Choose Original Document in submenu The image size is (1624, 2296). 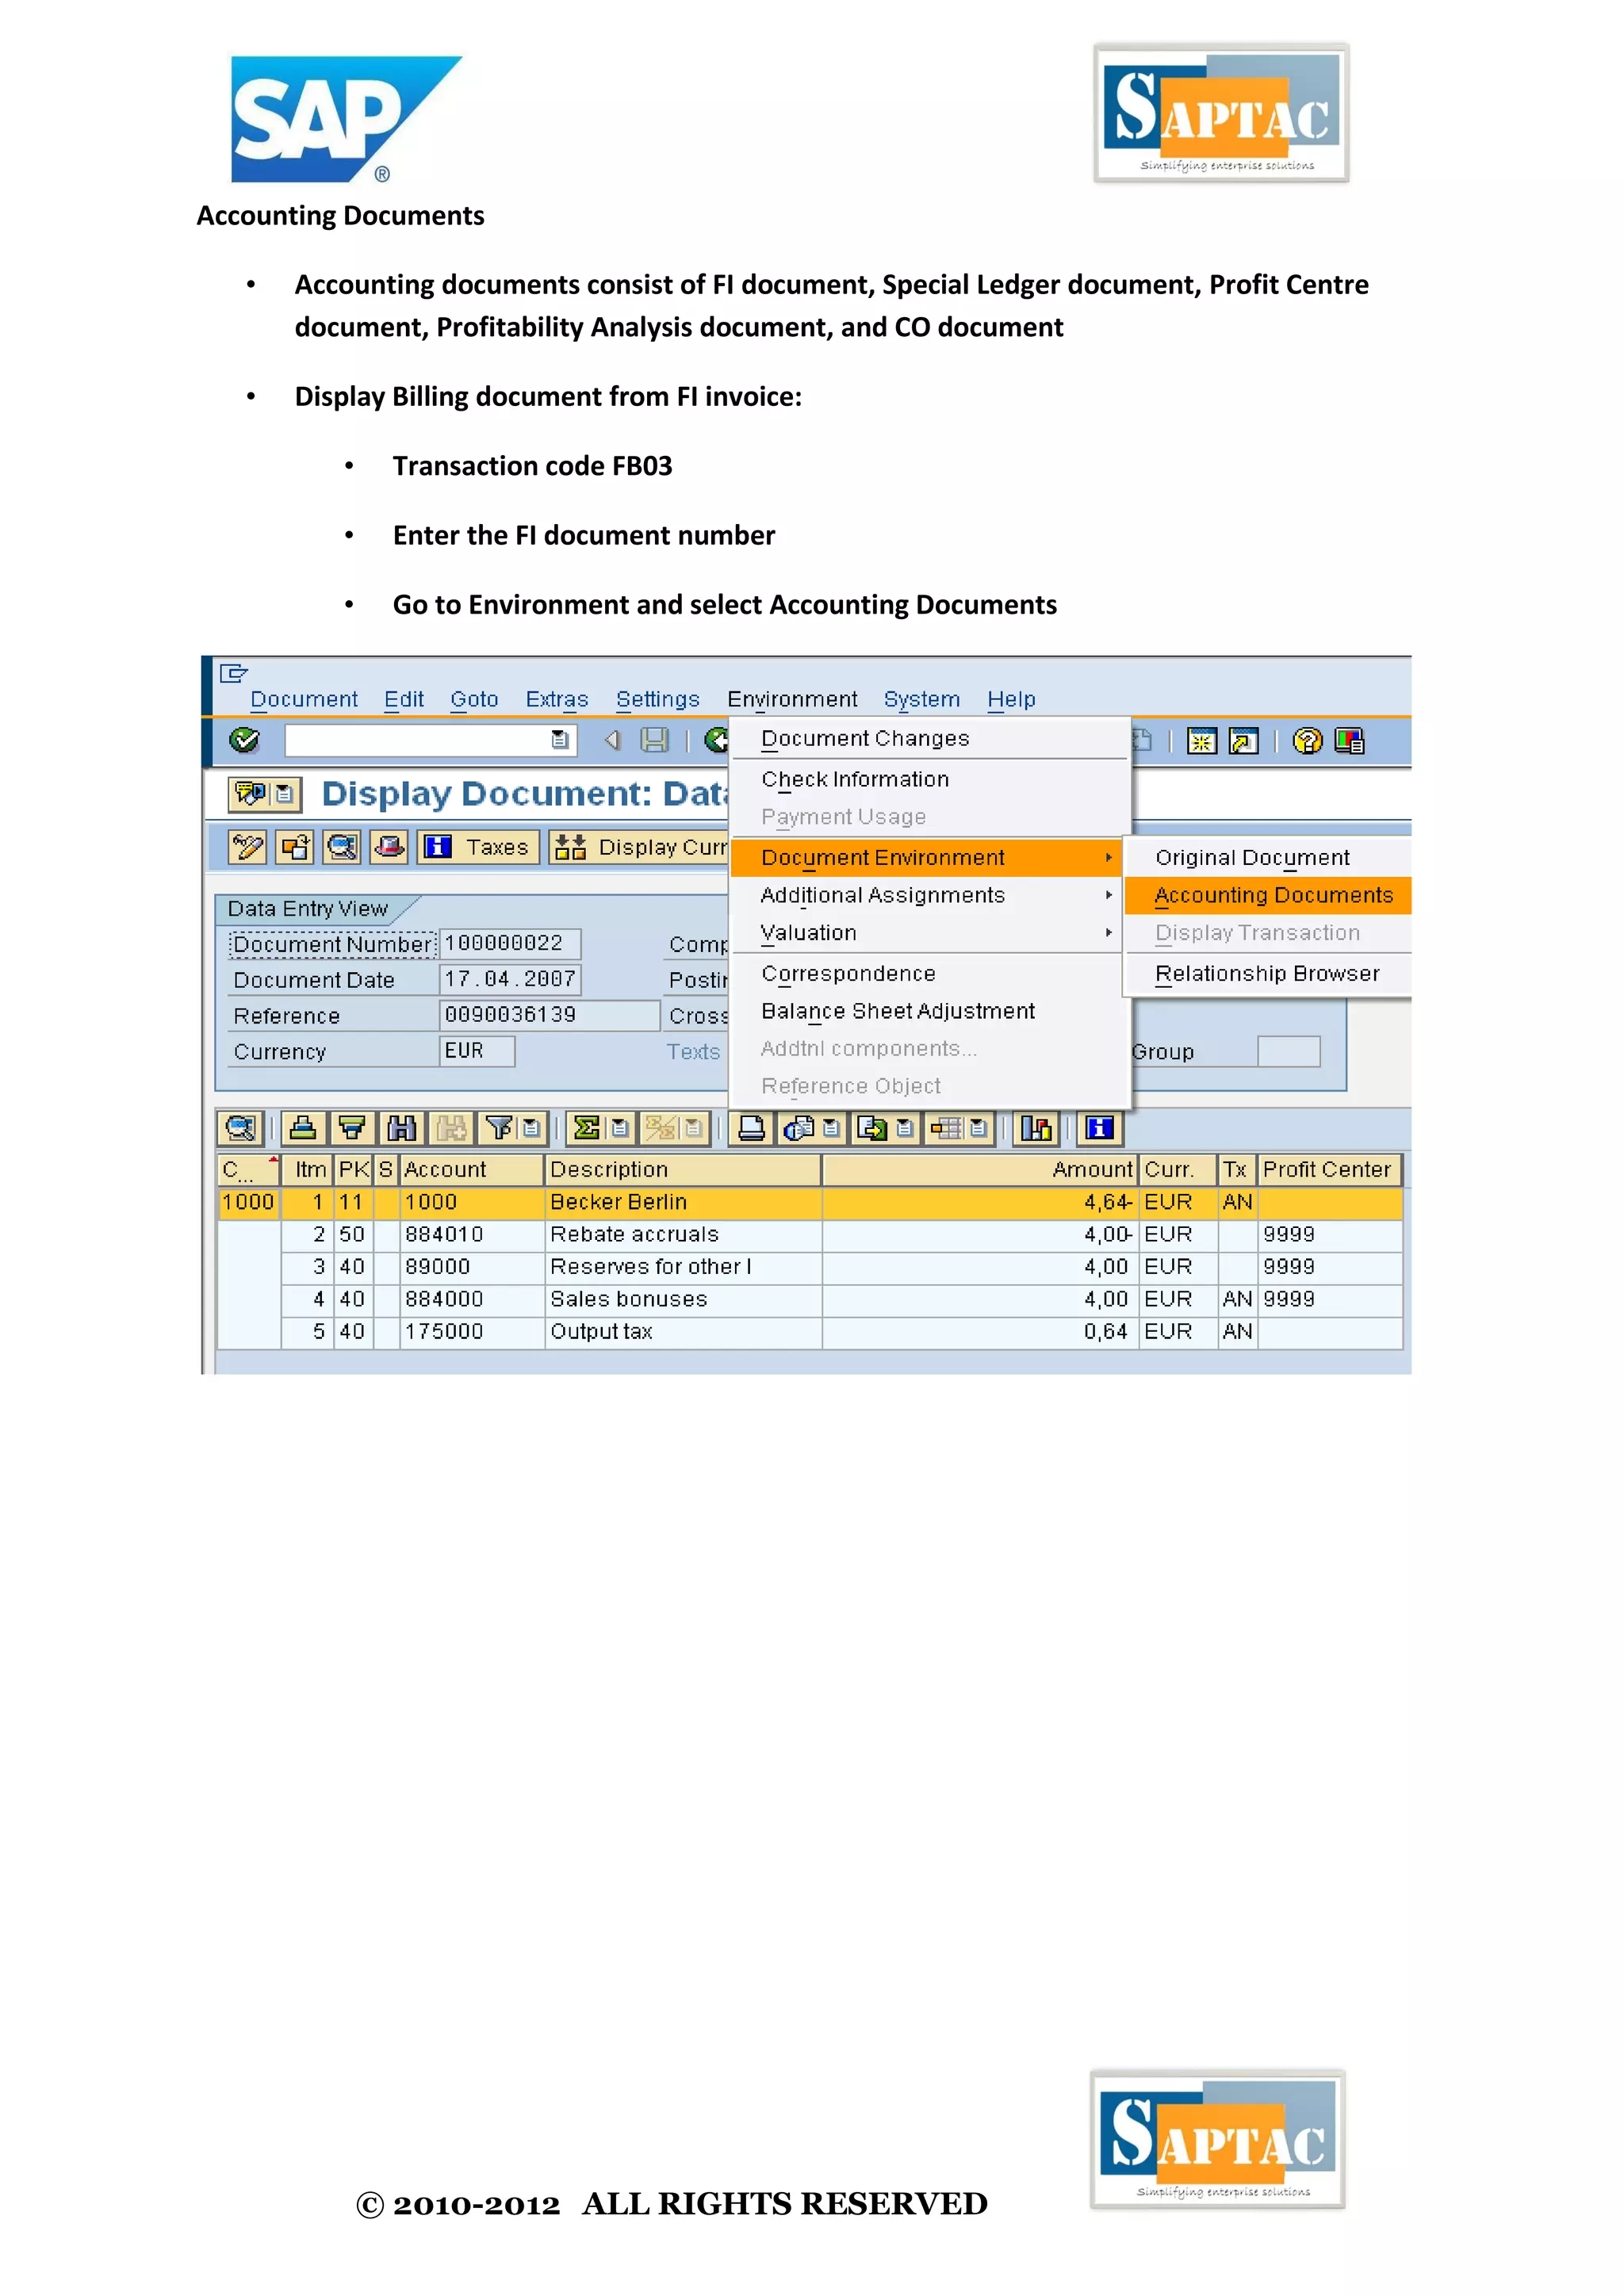[1268, 858]
